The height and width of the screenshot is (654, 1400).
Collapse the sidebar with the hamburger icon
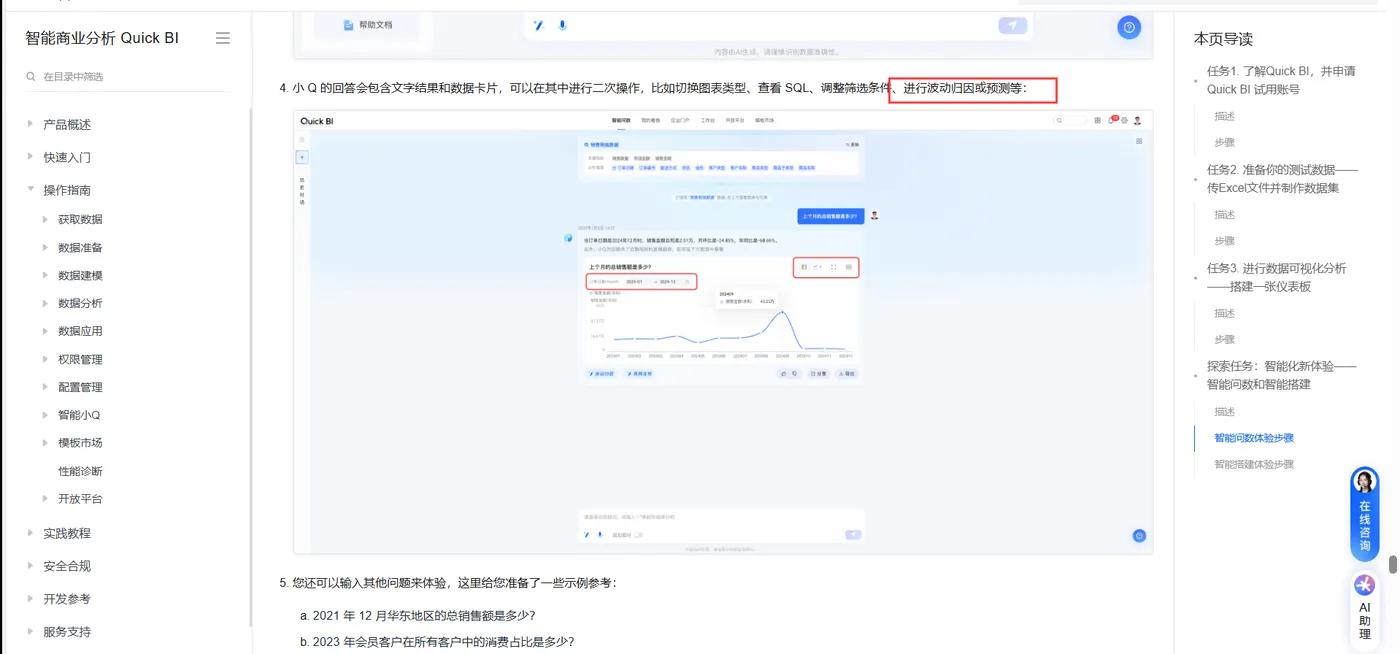(x=223, y=38)
